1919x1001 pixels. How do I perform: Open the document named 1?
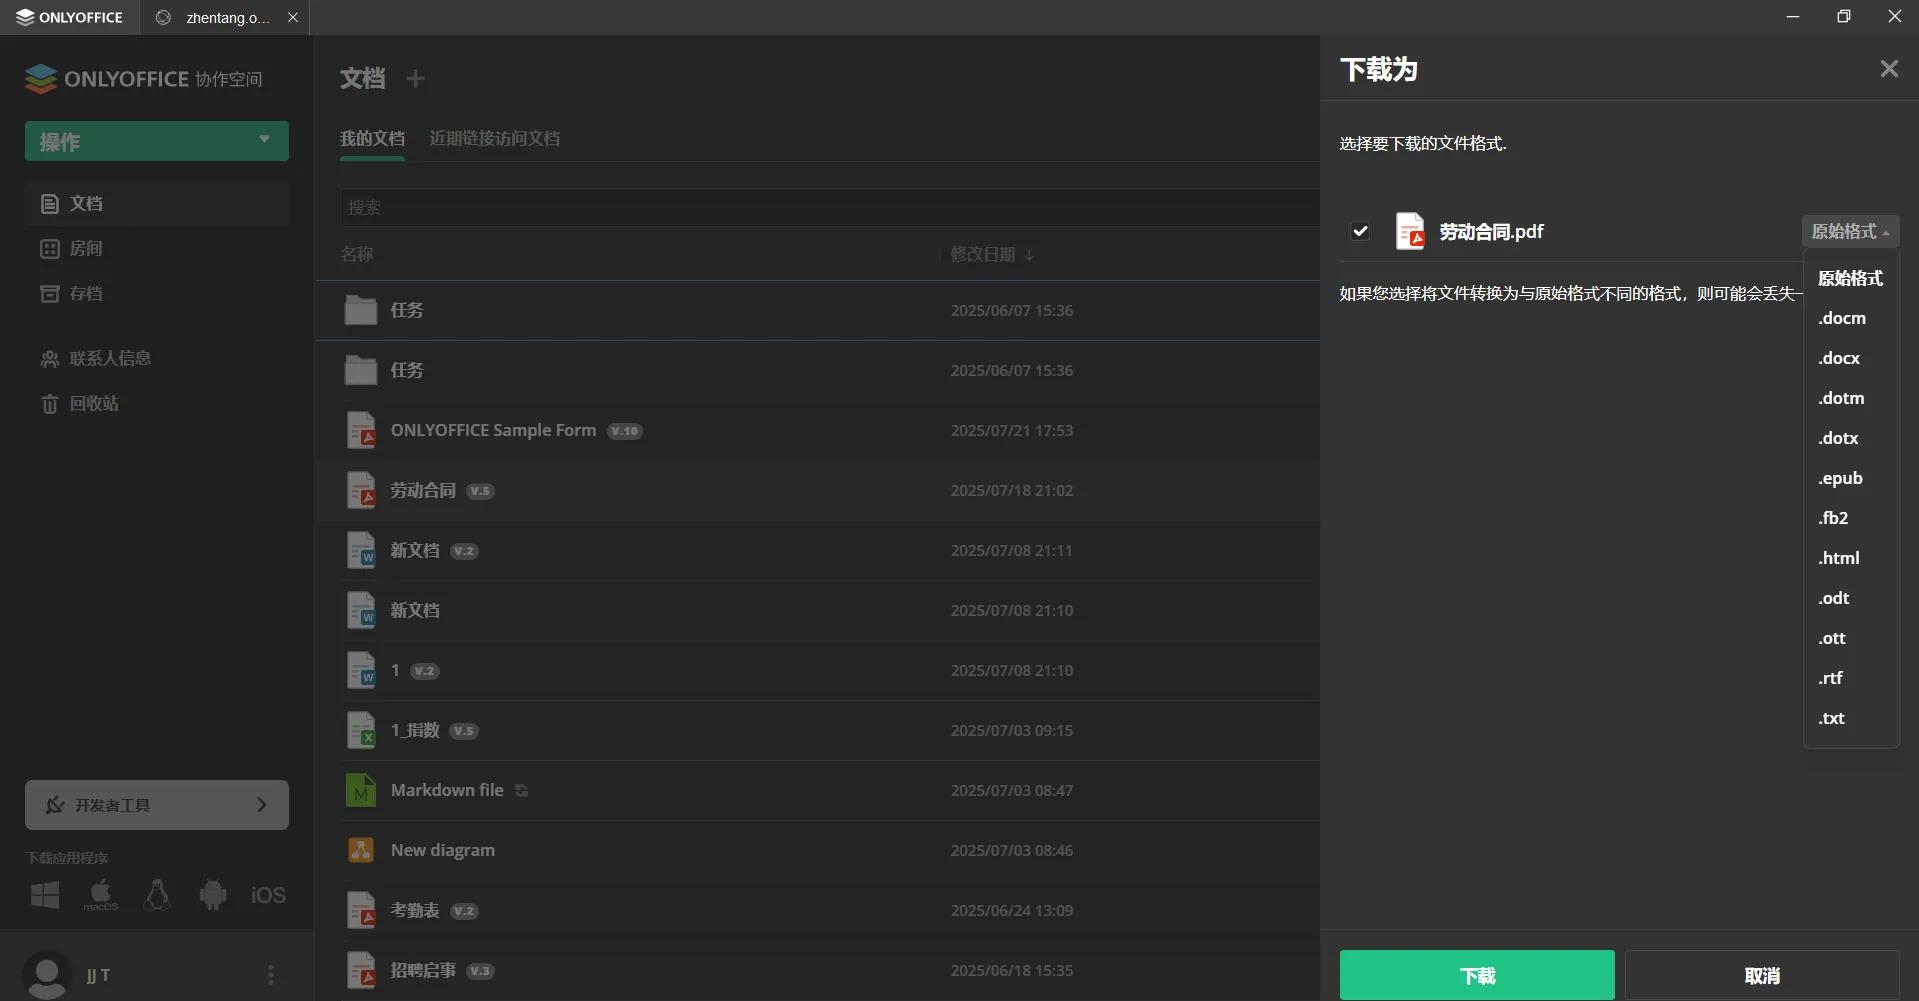click(395, 670)
